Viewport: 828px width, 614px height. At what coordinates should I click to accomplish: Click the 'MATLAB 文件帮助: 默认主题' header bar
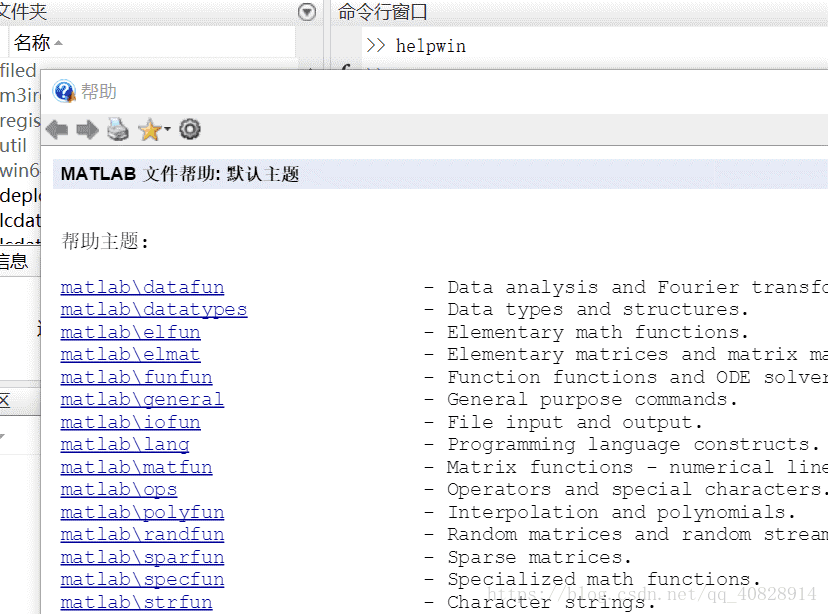(x=440, y=174)
